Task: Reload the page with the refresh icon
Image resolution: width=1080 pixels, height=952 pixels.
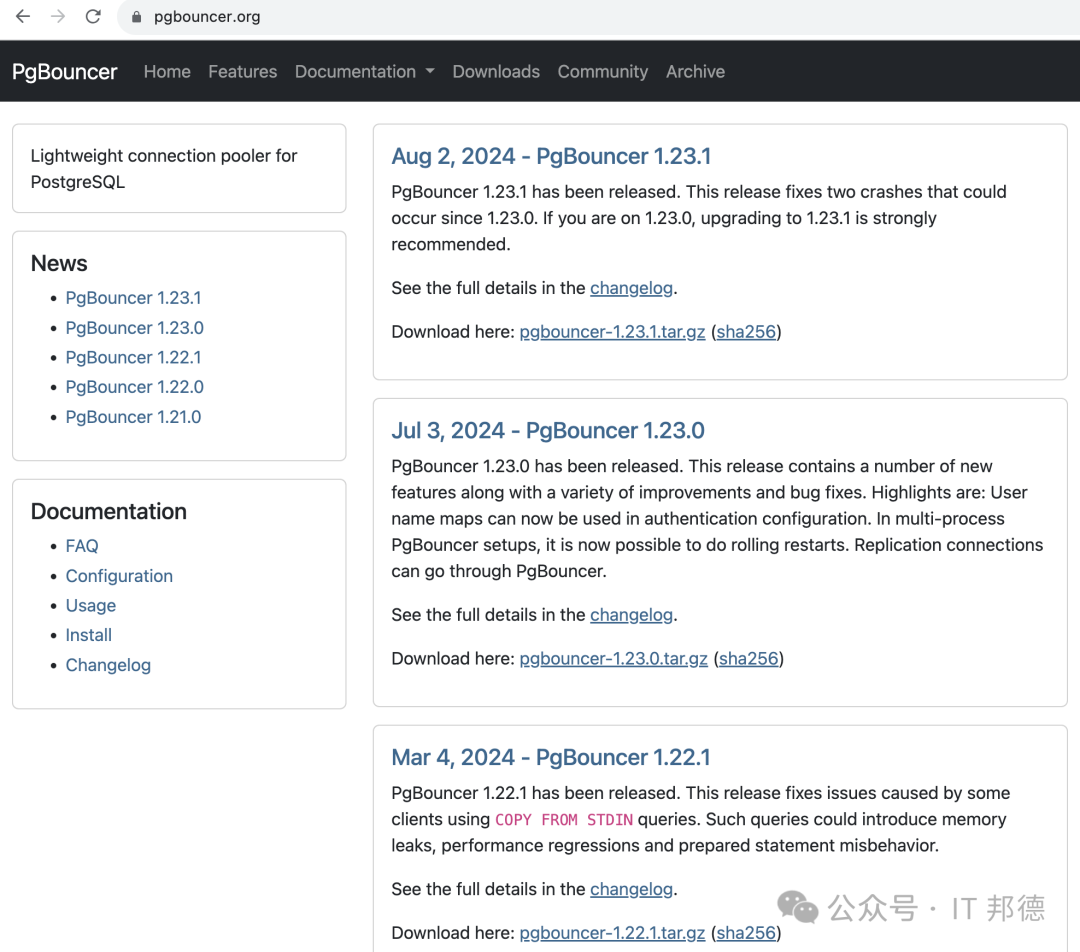Action: [x=93, y=17]
